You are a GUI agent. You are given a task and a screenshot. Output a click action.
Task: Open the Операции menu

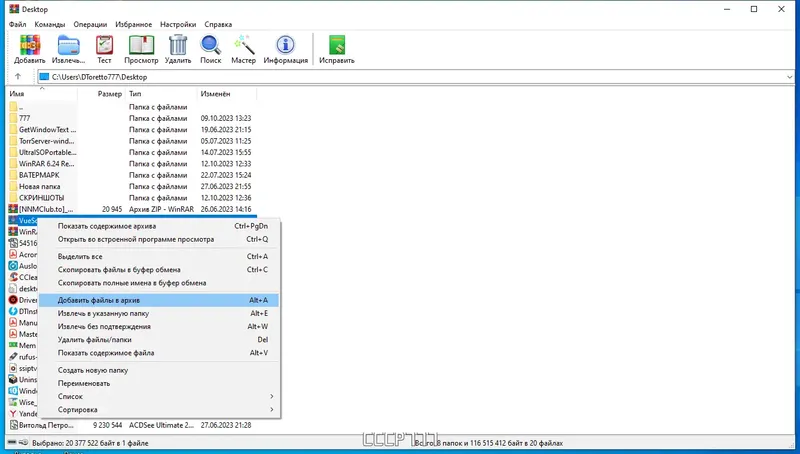[x=90, y=24]
